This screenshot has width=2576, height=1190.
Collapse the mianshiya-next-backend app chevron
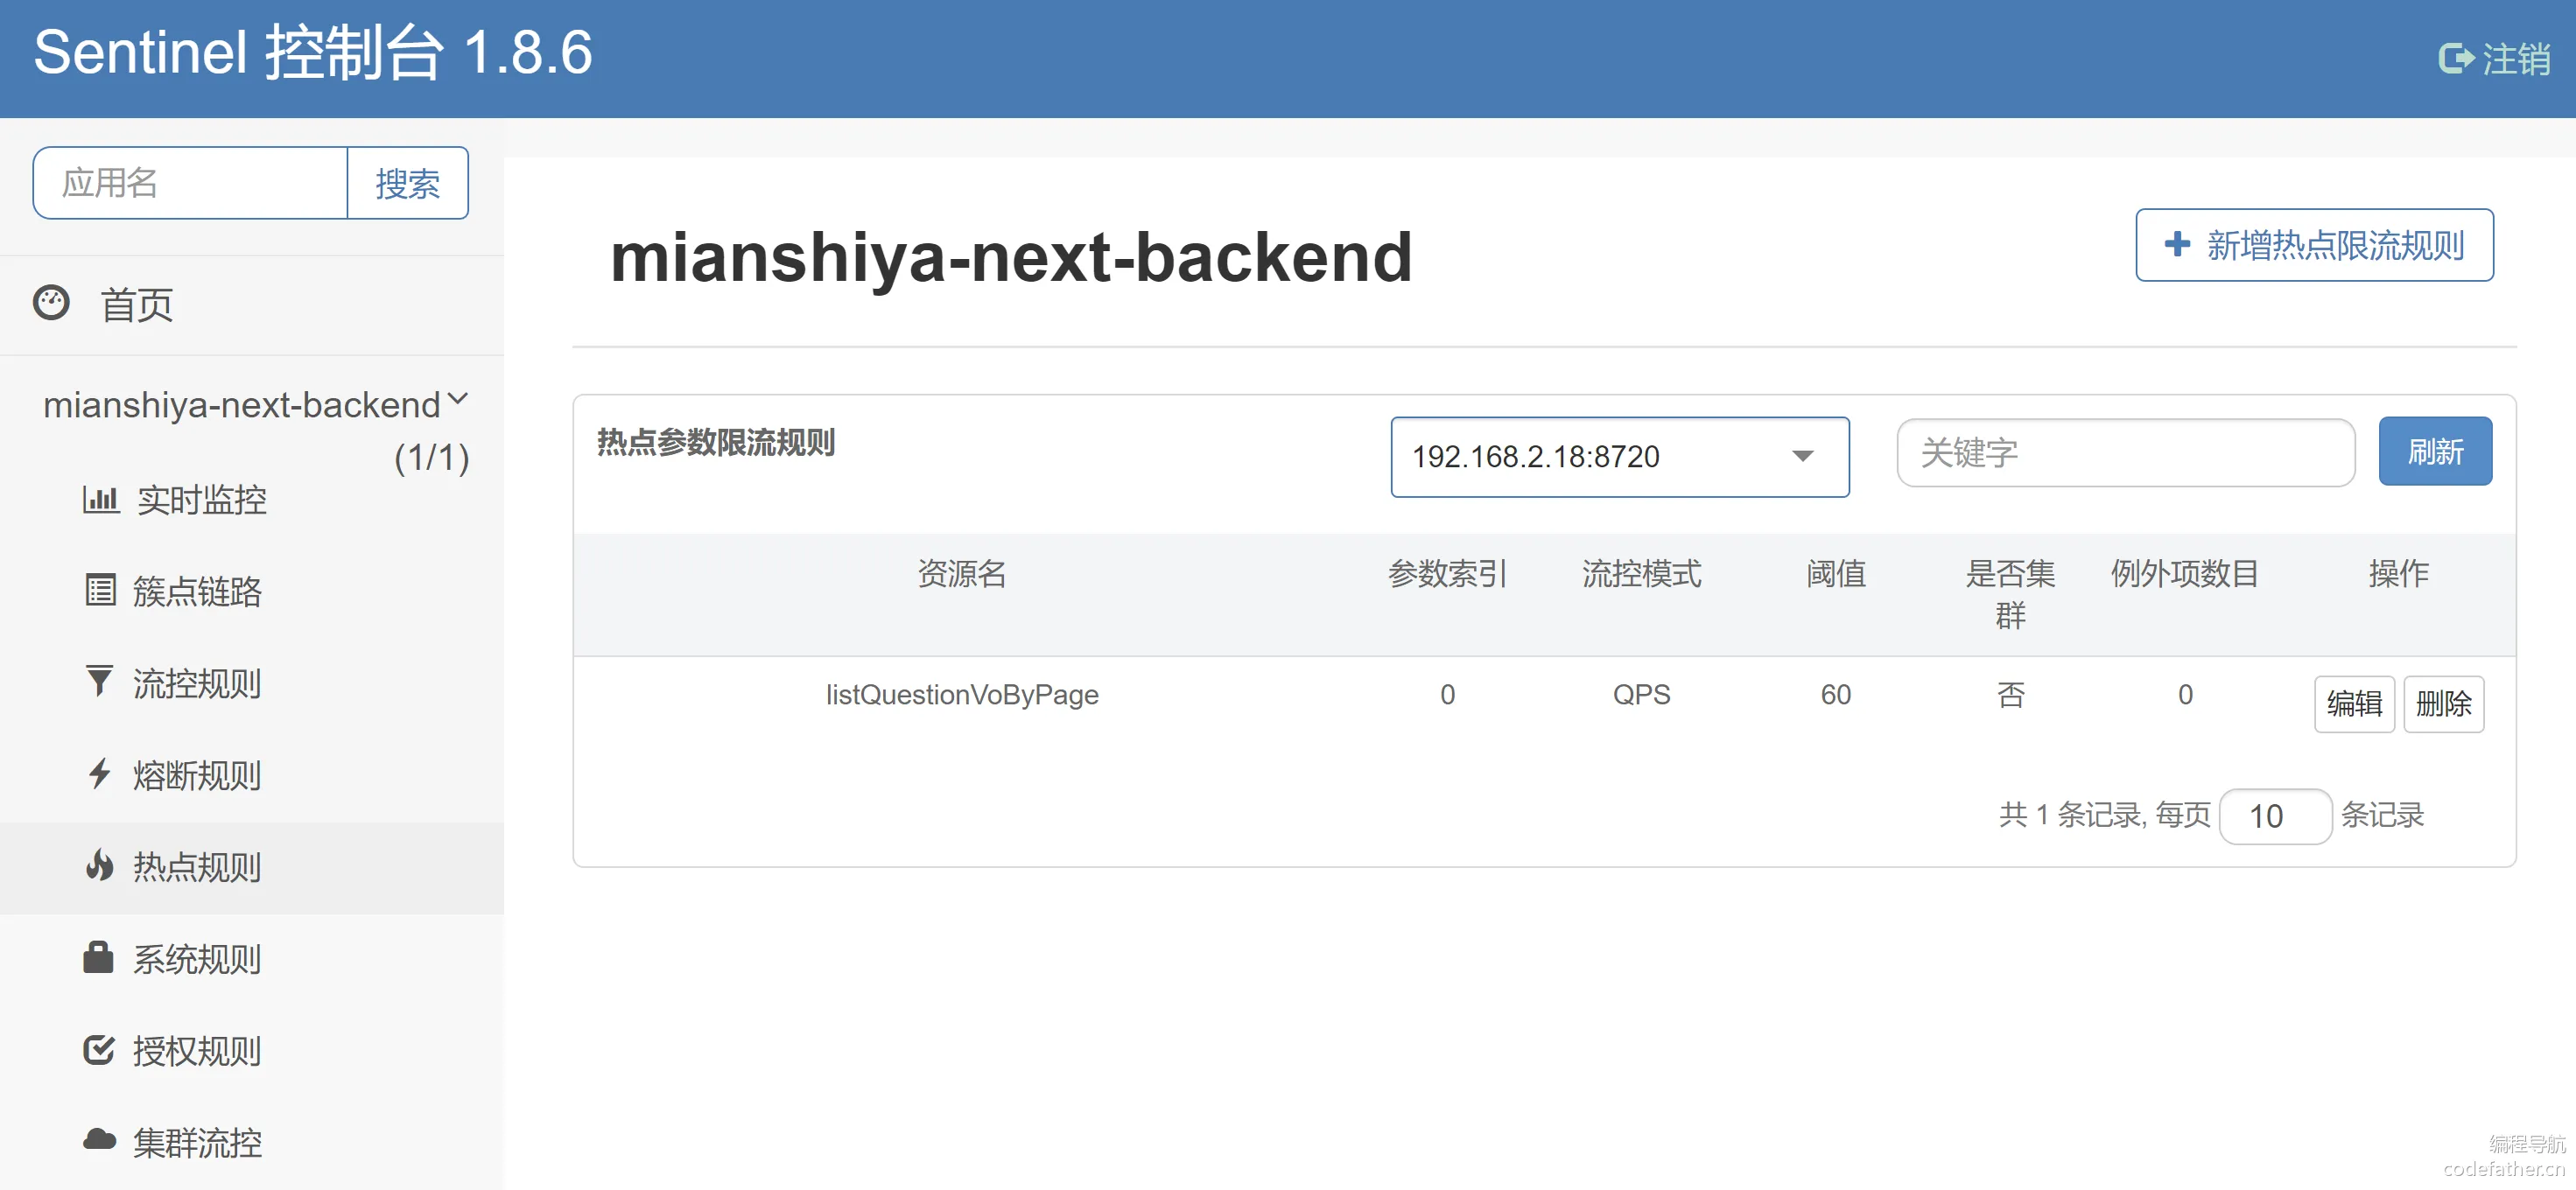(x=458, y=400)
